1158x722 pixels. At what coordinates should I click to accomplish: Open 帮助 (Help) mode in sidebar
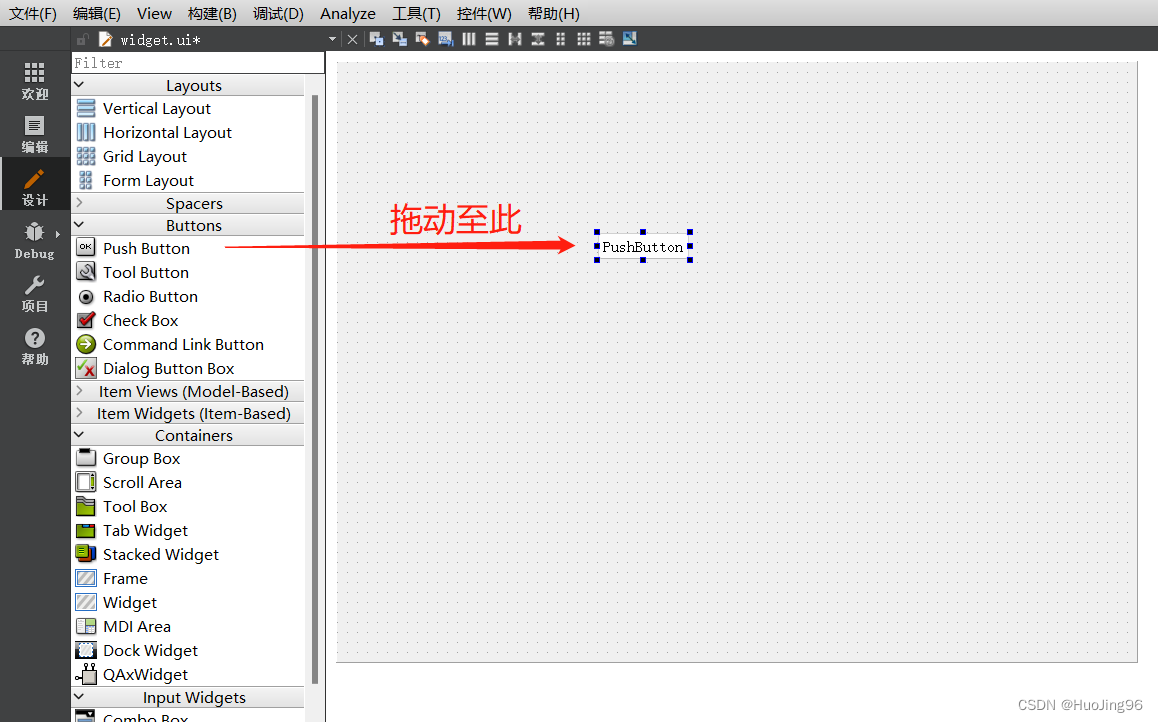(34, 348)
